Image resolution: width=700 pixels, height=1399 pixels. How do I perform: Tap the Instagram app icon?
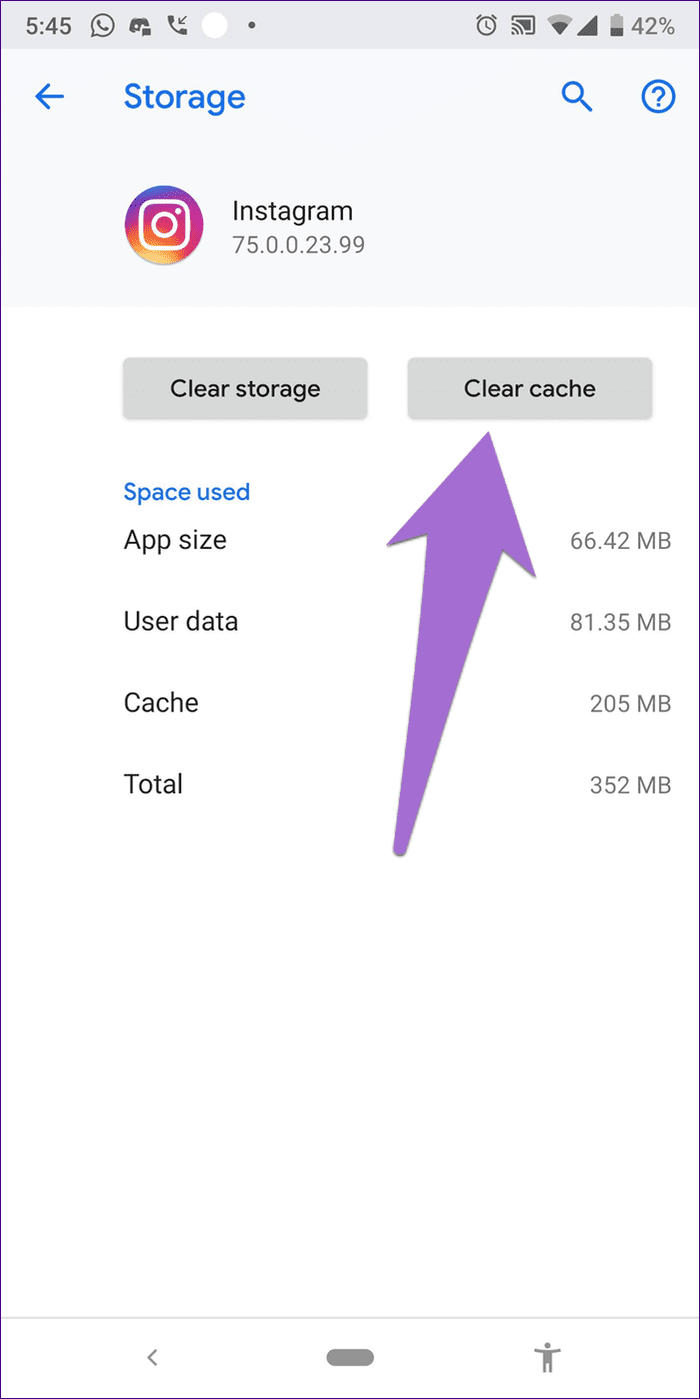[164, 226]
